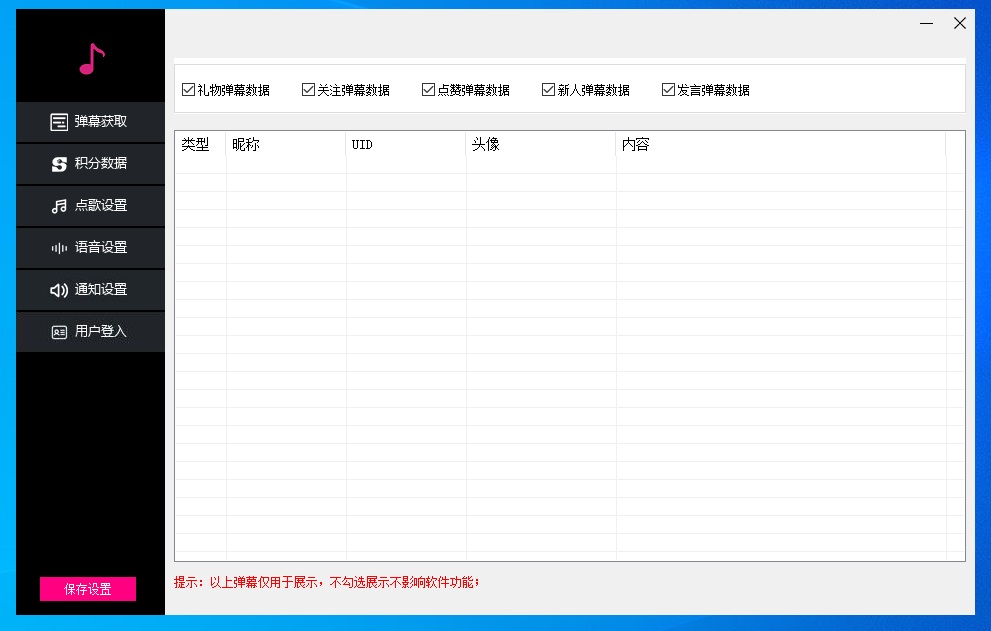
Task: Click the 弹幕获取 list icon
Action: point(59,122)
